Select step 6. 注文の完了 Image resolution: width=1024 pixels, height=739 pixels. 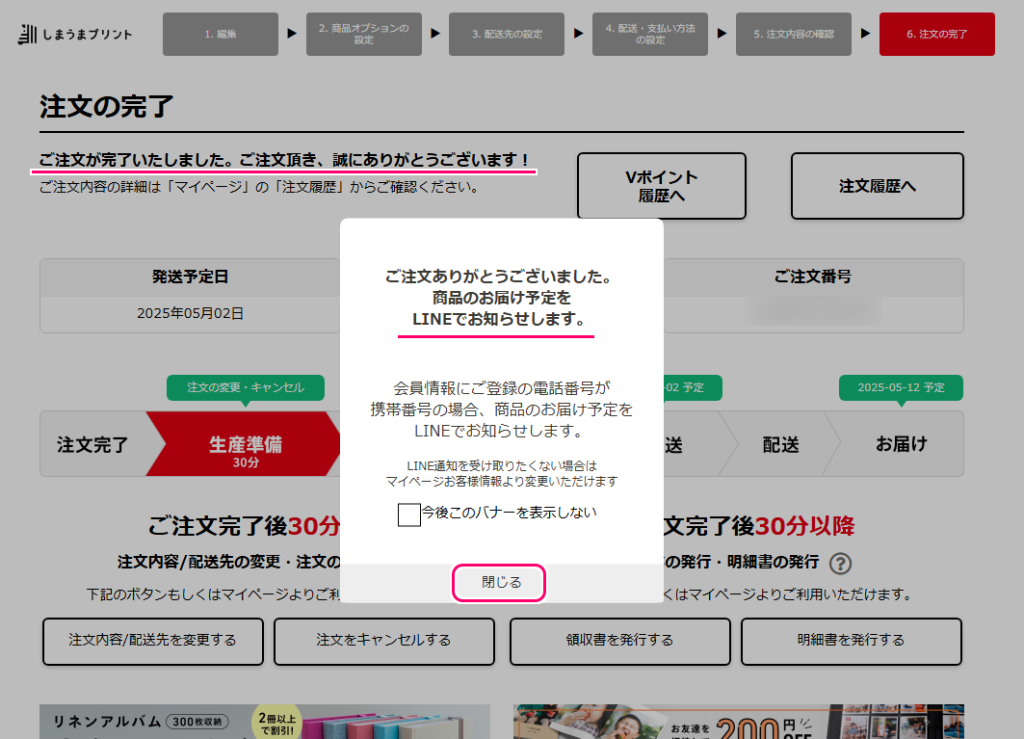(x=937, y=34)
